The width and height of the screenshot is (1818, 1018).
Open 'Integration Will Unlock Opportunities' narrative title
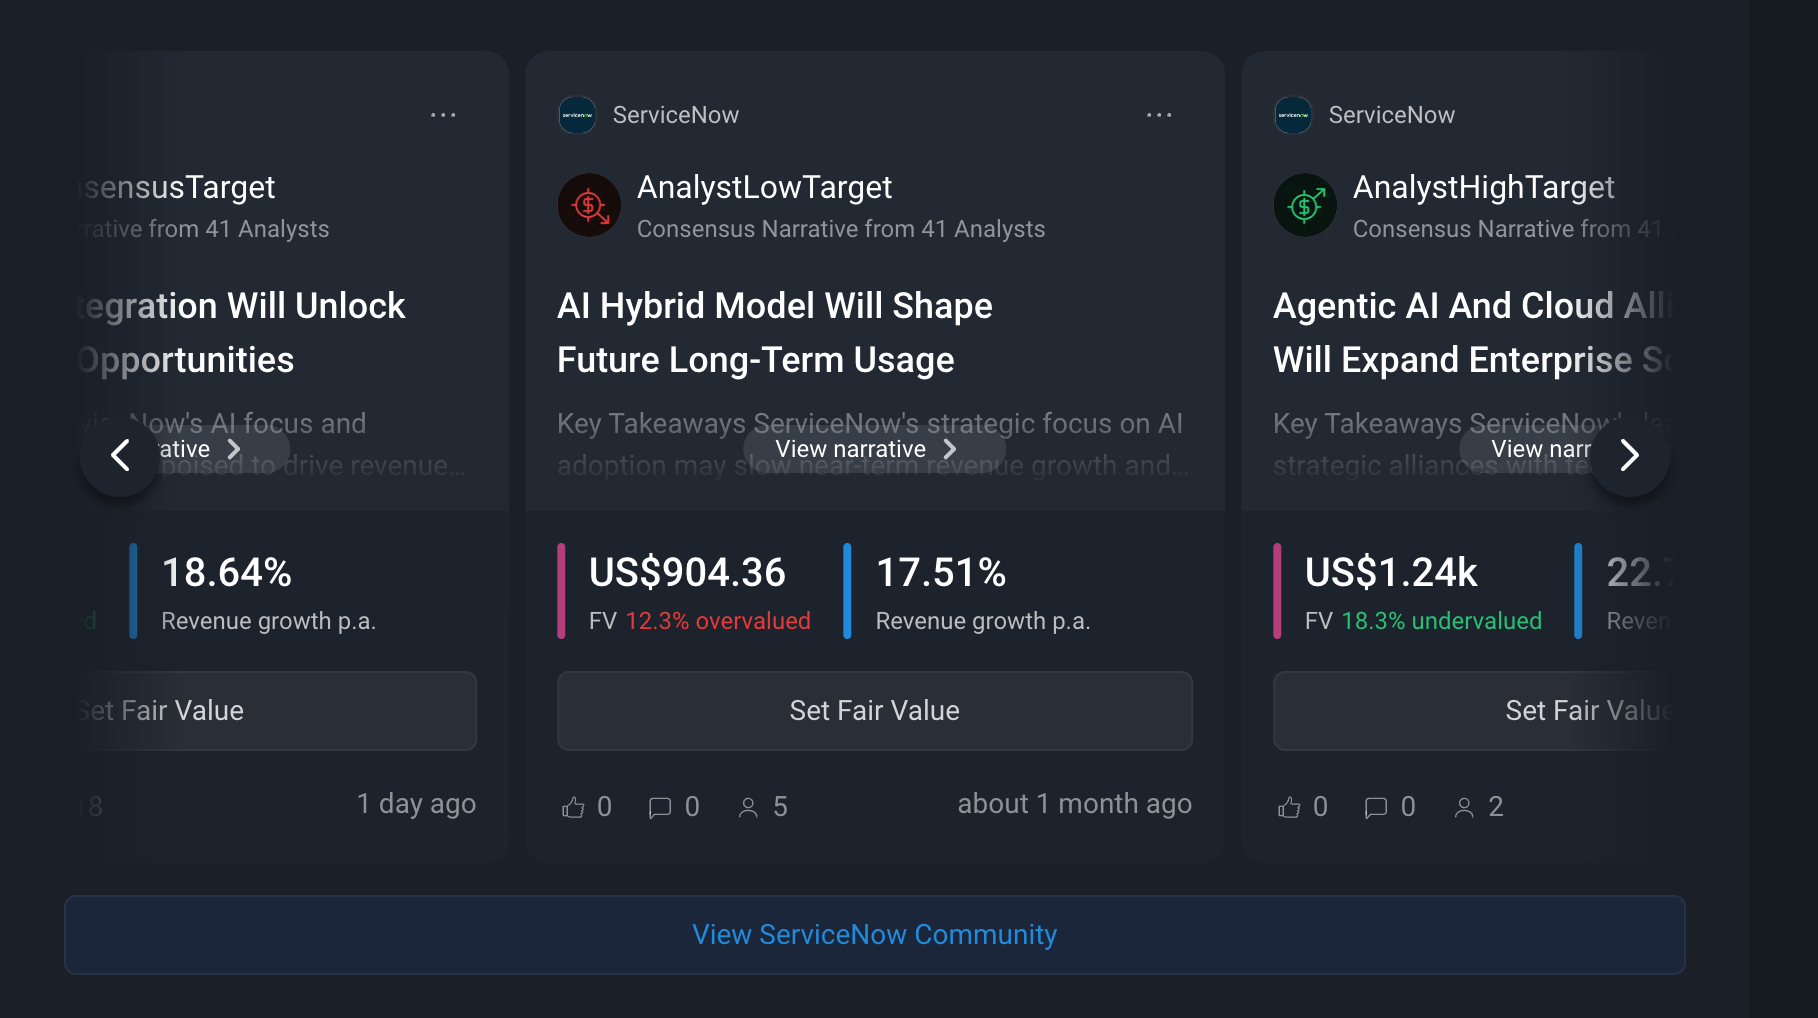coord(242,333)
